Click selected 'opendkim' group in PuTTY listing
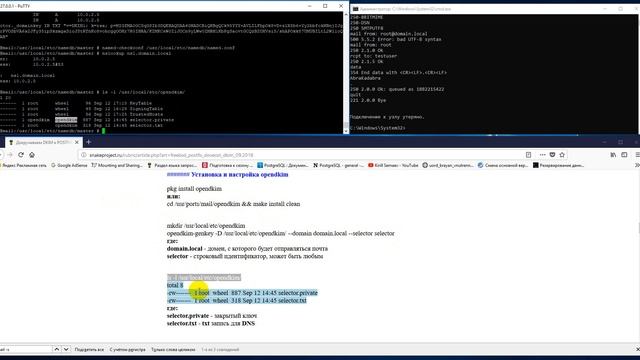 tap(66, 120)
